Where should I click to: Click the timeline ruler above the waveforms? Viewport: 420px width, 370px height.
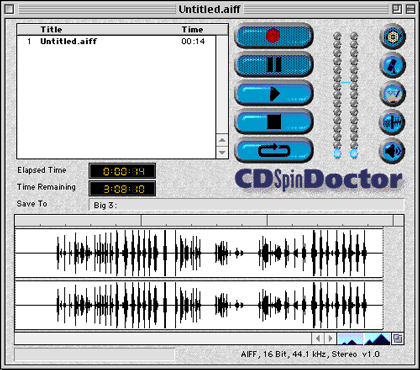tap(209, 221)
